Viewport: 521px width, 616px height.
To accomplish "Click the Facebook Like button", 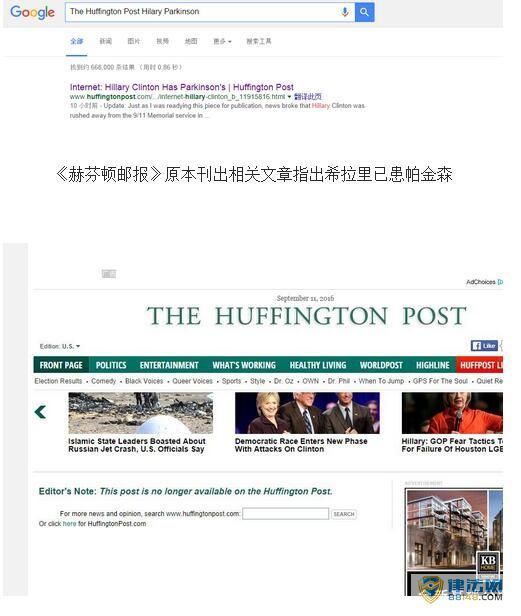I will pos(484,346).
